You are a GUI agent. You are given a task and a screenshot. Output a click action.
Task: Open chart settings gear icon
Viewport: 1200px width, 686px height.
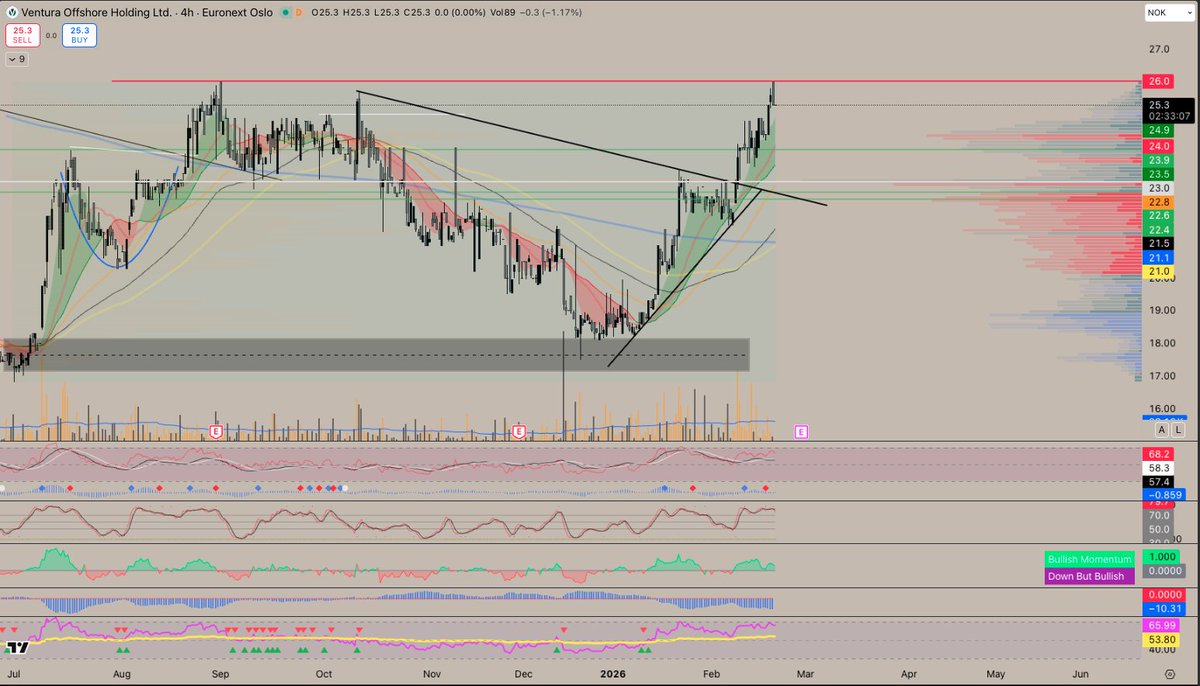coord(1169,676)
